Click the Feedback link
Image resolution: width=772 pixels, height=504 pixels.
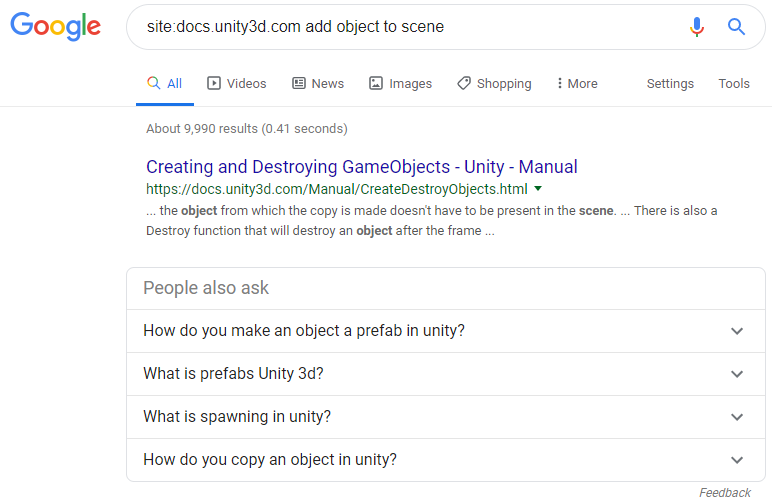point(725,493)
